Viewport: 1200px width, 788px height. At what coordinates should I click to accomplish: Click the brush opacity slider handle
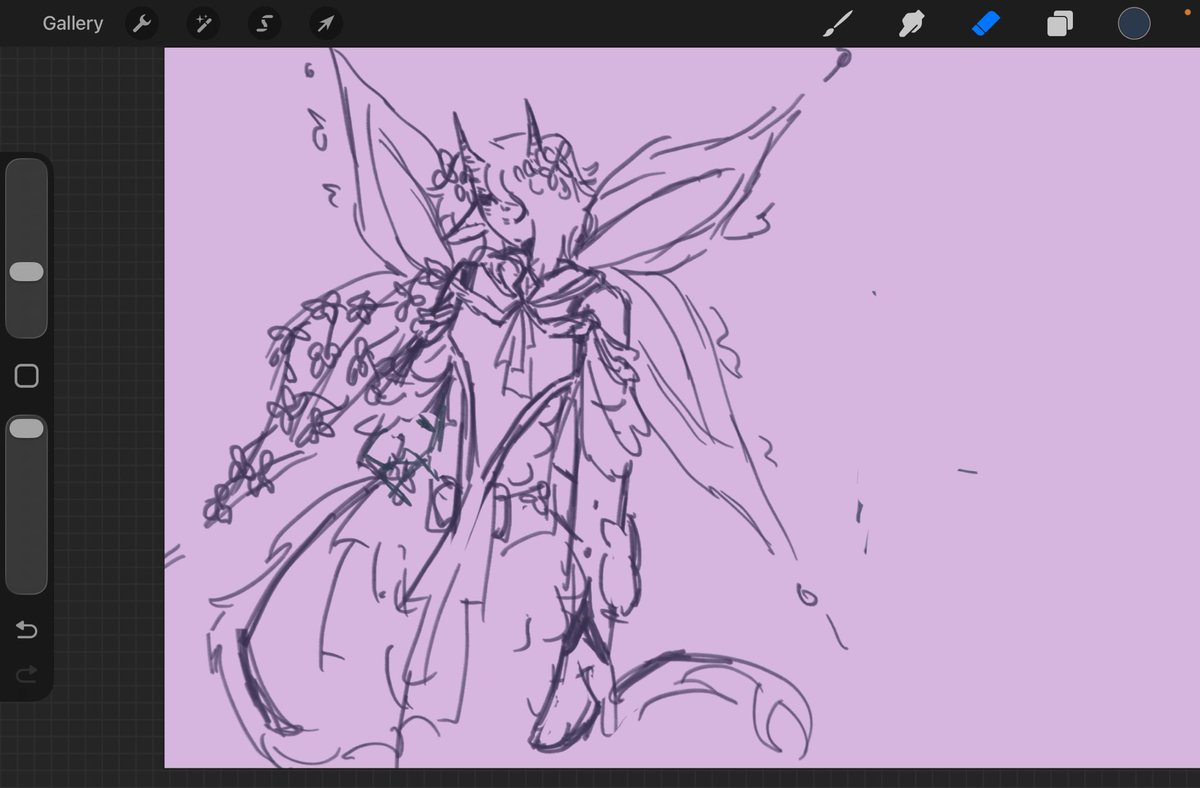coord(26,428)
